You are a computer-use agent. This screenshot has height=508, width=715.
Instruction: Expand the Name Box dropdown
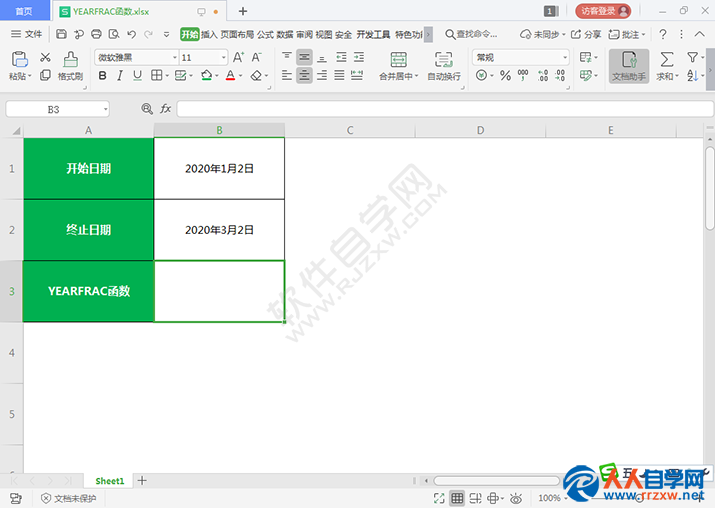pos(105,109)
